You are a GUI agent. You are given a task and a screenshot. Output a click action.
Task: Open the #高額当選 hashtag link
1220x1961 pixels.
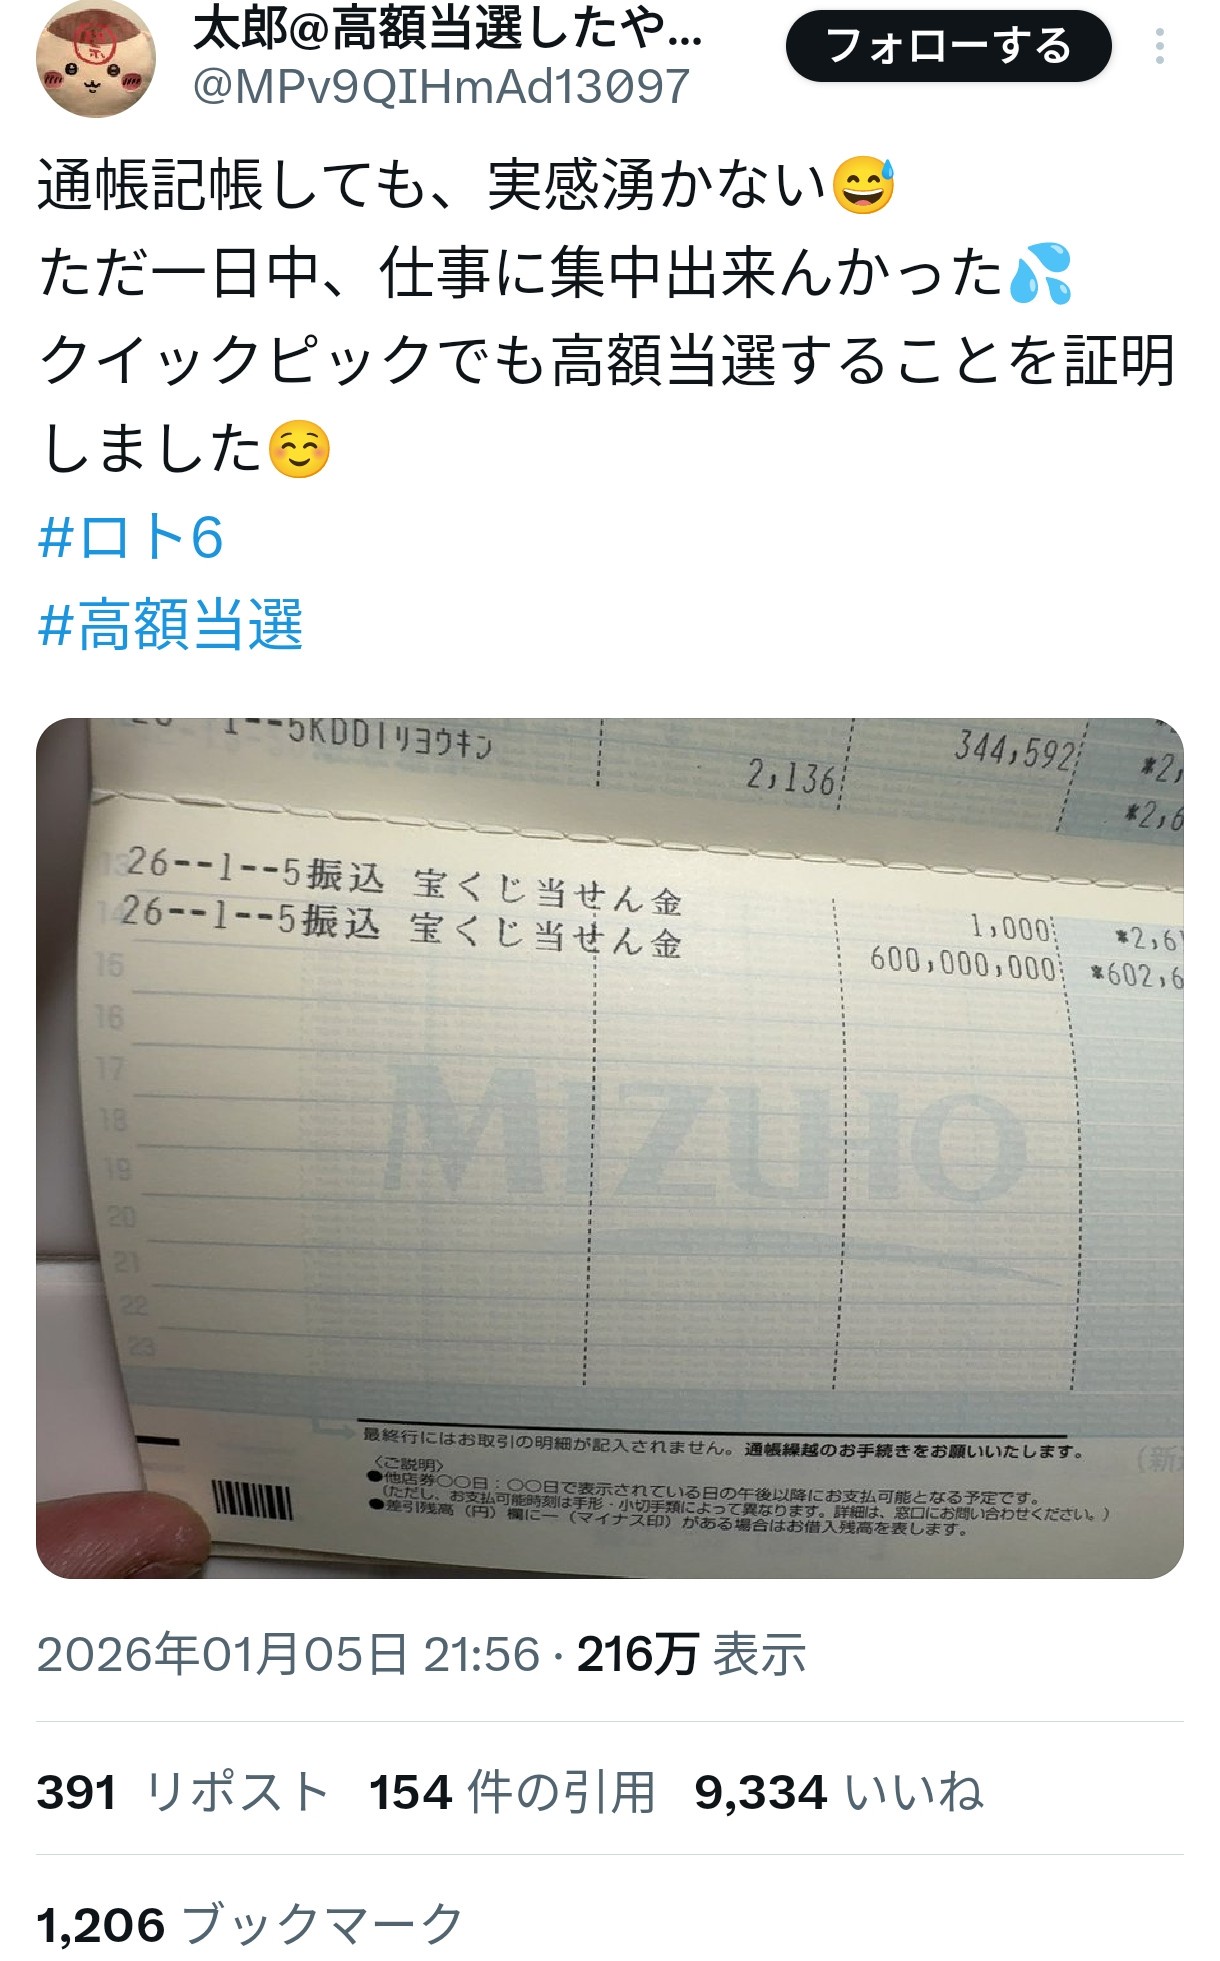(x=170, y=625)
